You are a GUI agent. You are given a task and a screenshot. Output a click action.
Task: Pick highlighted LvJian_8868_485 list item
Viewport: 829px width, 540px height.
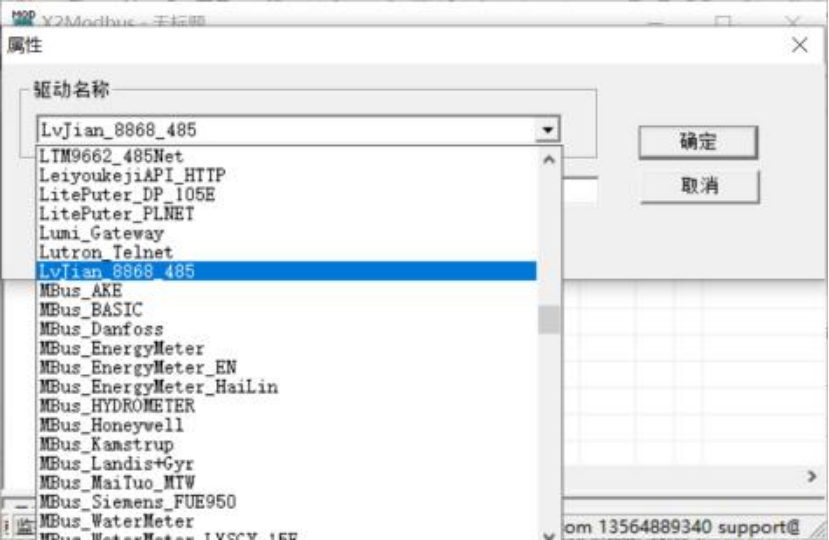(x=287, y=271)
